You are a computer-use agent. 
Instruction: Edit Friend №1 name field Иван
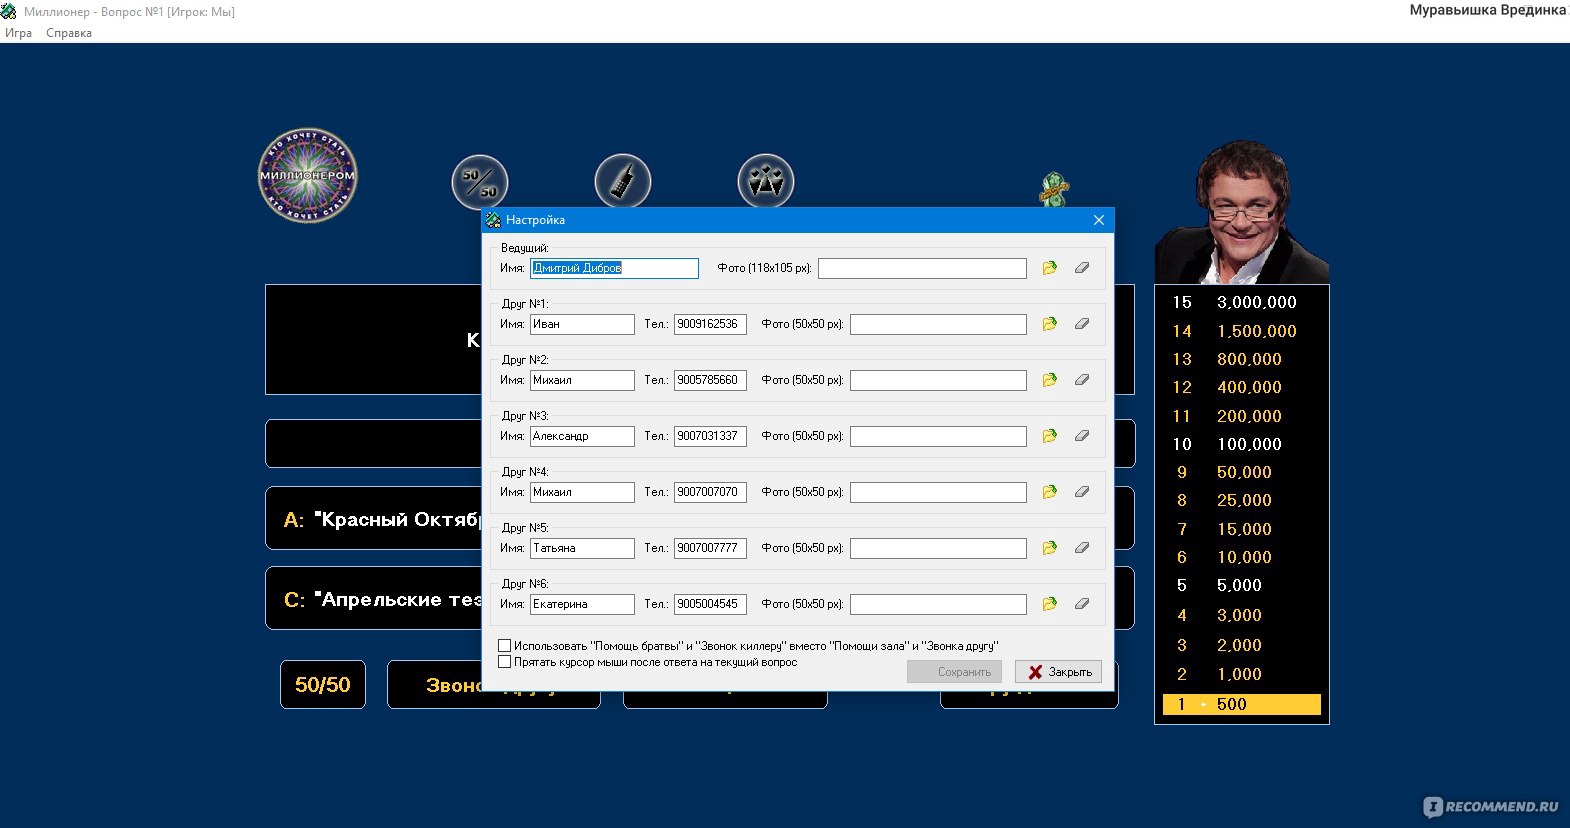582,324
